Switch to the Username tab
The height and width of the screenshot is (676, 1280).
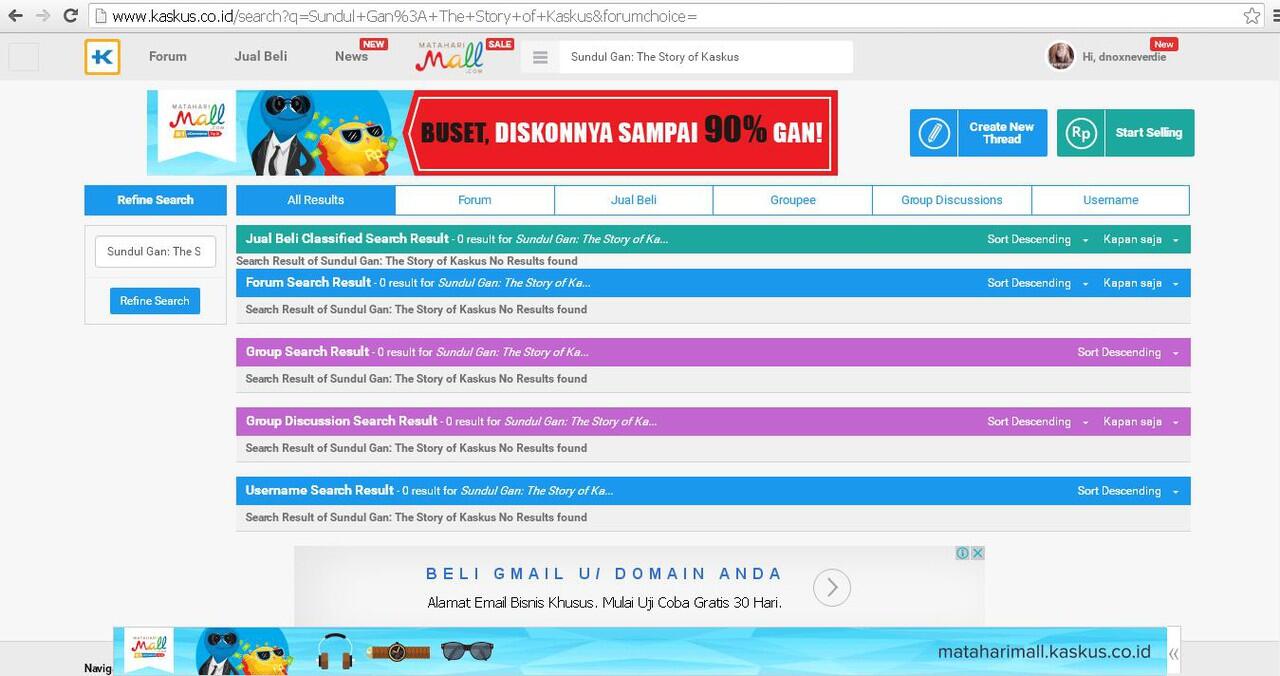click(1111, 200)
